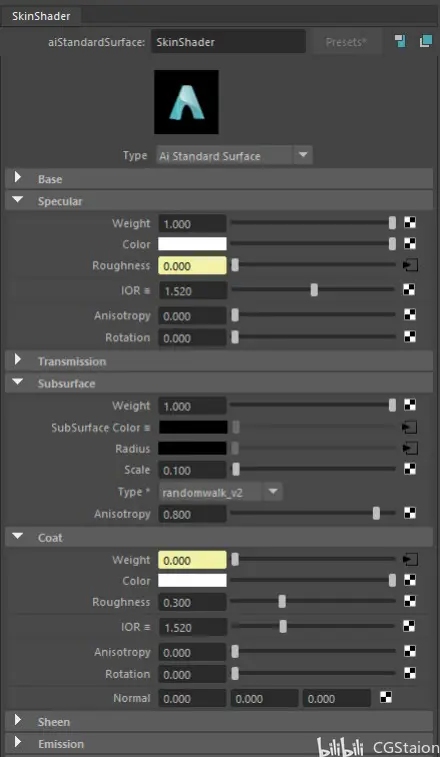This screenshot has height=757, width=440.
Task: Click Coat IOR map checker icon
Action: [410, 626]
